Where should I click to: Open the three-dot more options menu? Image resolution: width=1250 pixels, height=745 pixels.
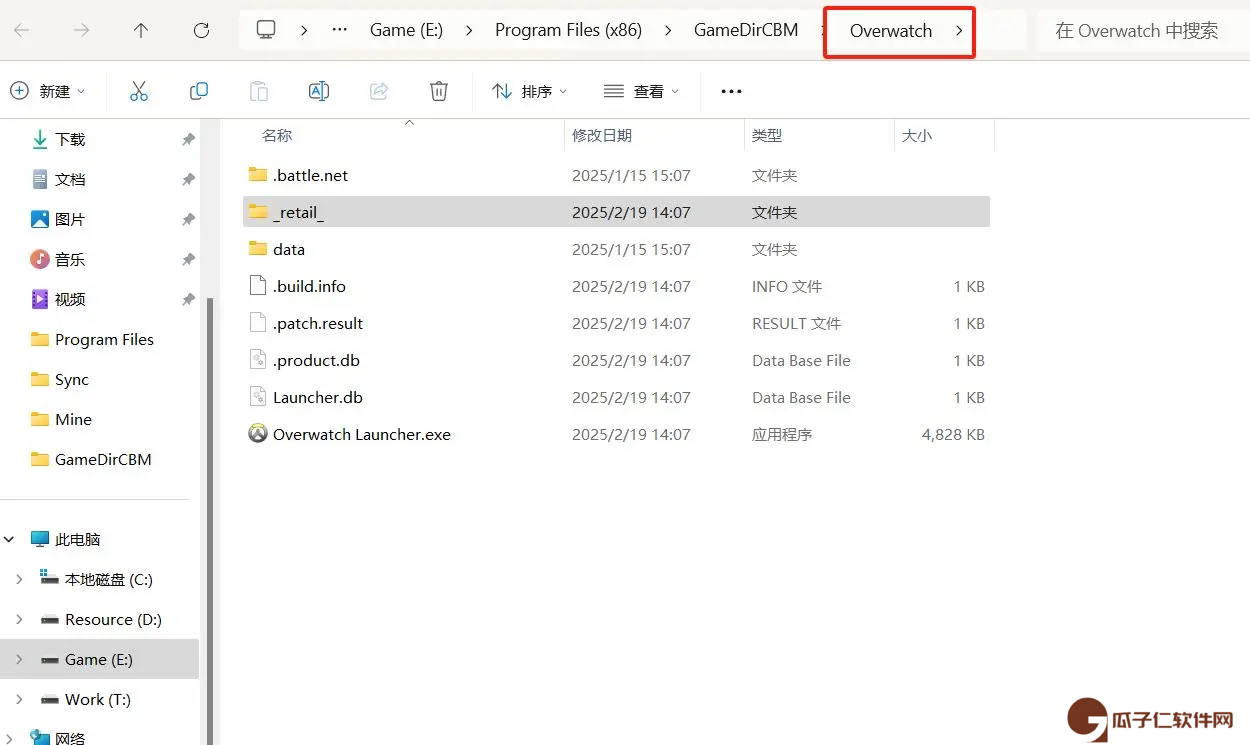click(731, 91)
